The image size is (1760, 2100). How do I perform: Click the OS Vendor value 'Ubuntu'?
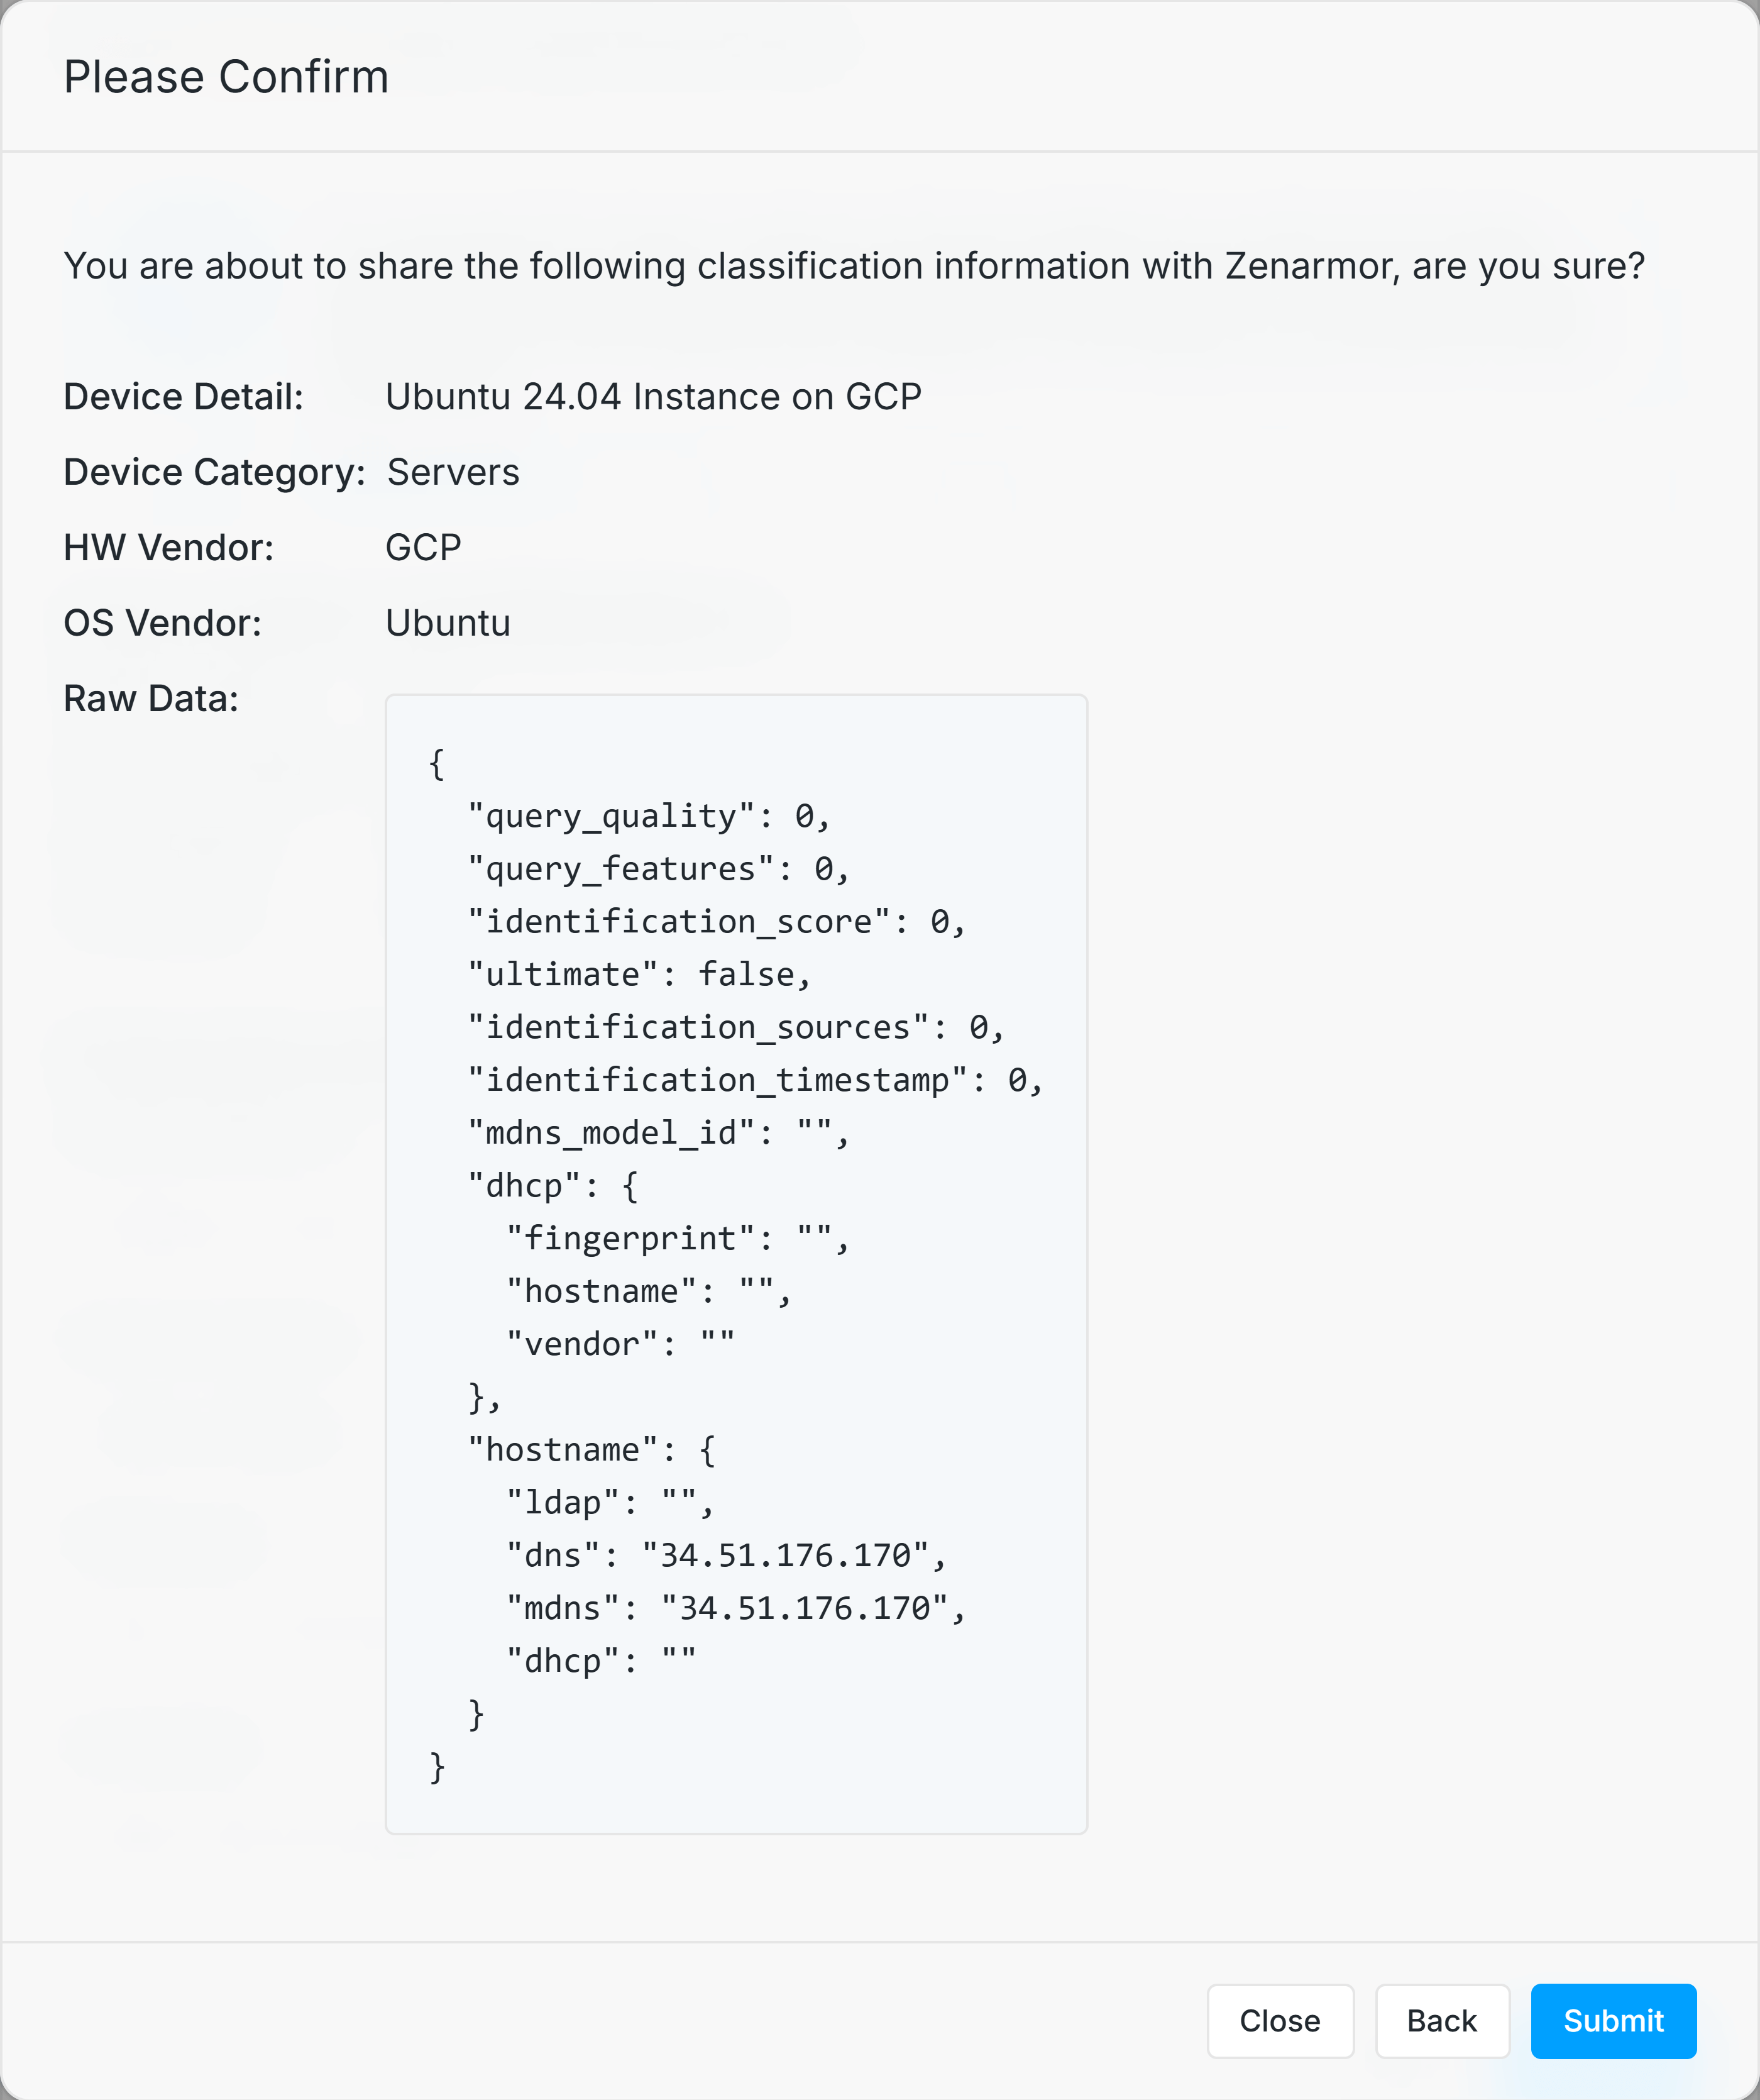point(448,623)
